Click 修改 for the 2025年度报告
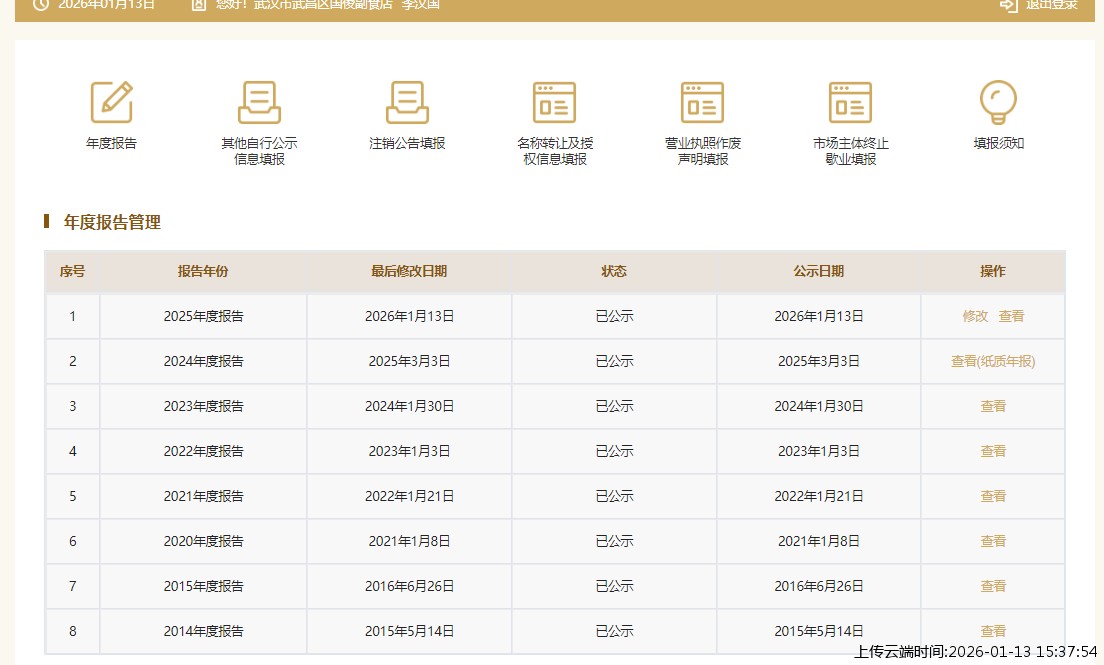Viewport: 1104px width, 665px height. [x=975, y=316]
